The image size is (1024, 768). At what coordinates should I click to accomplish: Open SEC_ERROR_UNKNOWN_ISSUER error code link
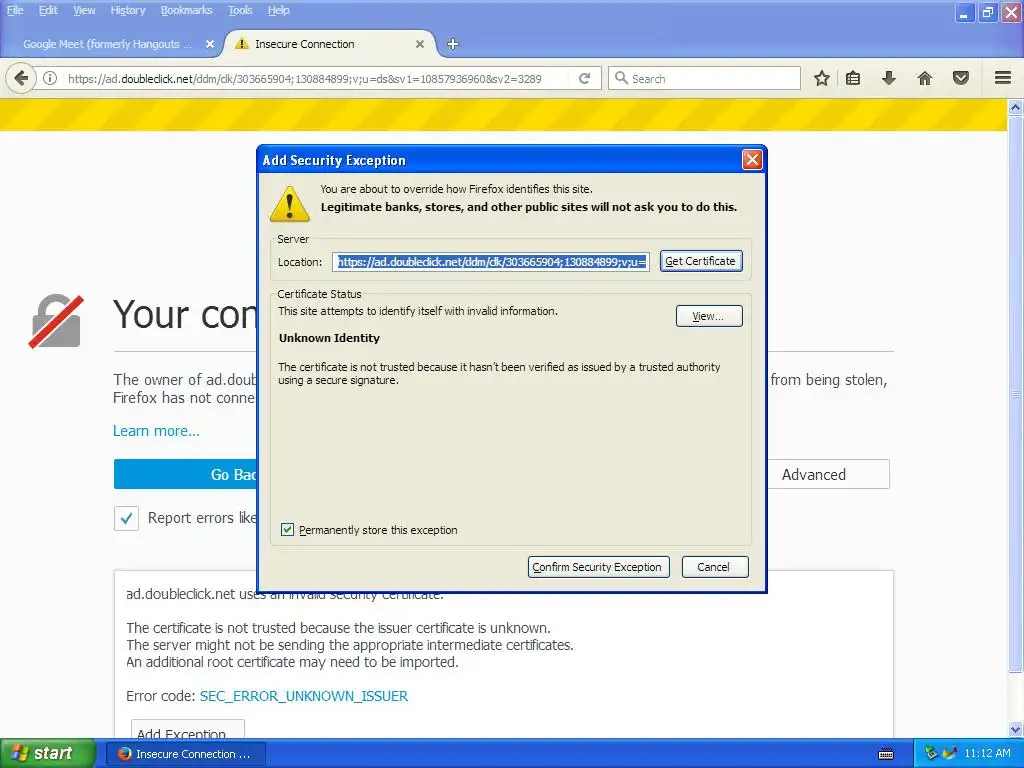(x=304, y=696)
